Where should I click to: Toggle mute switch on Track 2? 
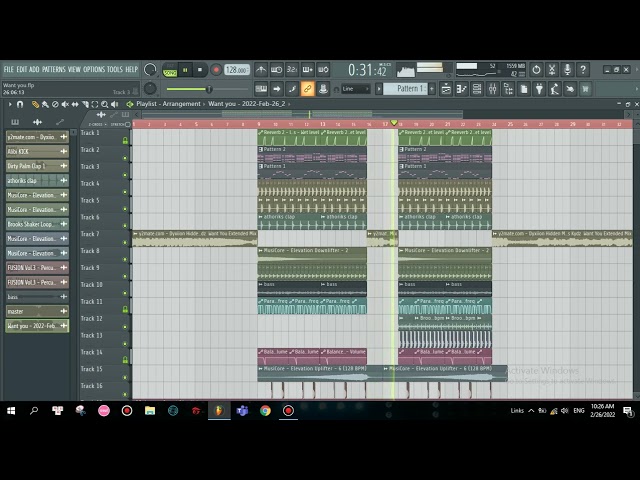(x=125, y=158)
